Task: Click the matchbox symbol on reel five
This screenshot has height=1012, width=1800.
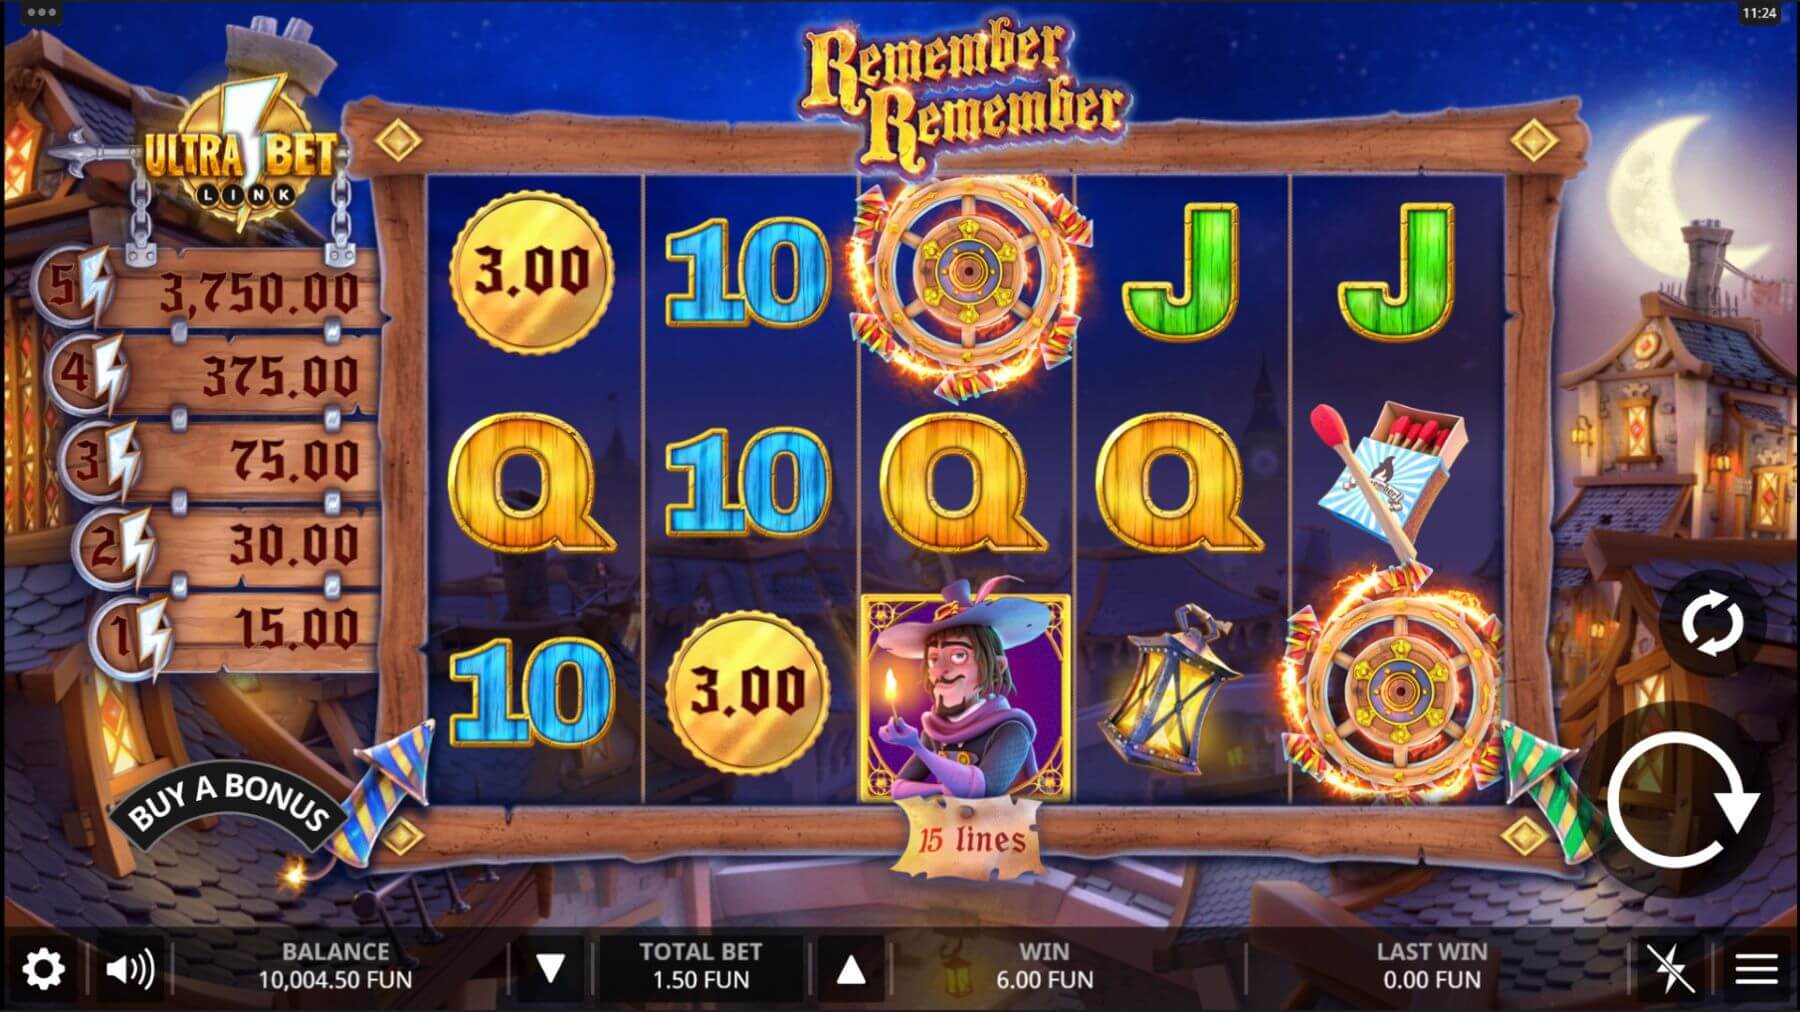Action: tap(1392, 478)
